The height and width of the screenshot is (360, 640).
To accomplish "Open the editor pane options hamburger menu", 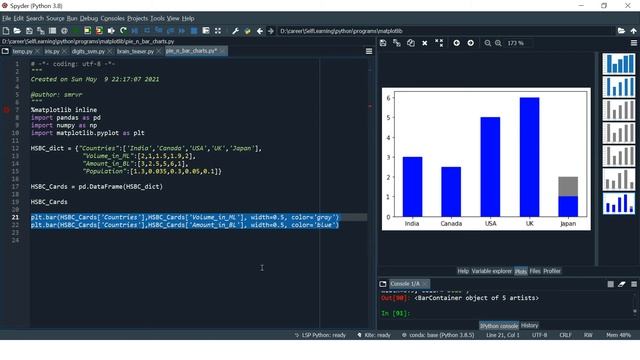I will [x=369, y=51].
